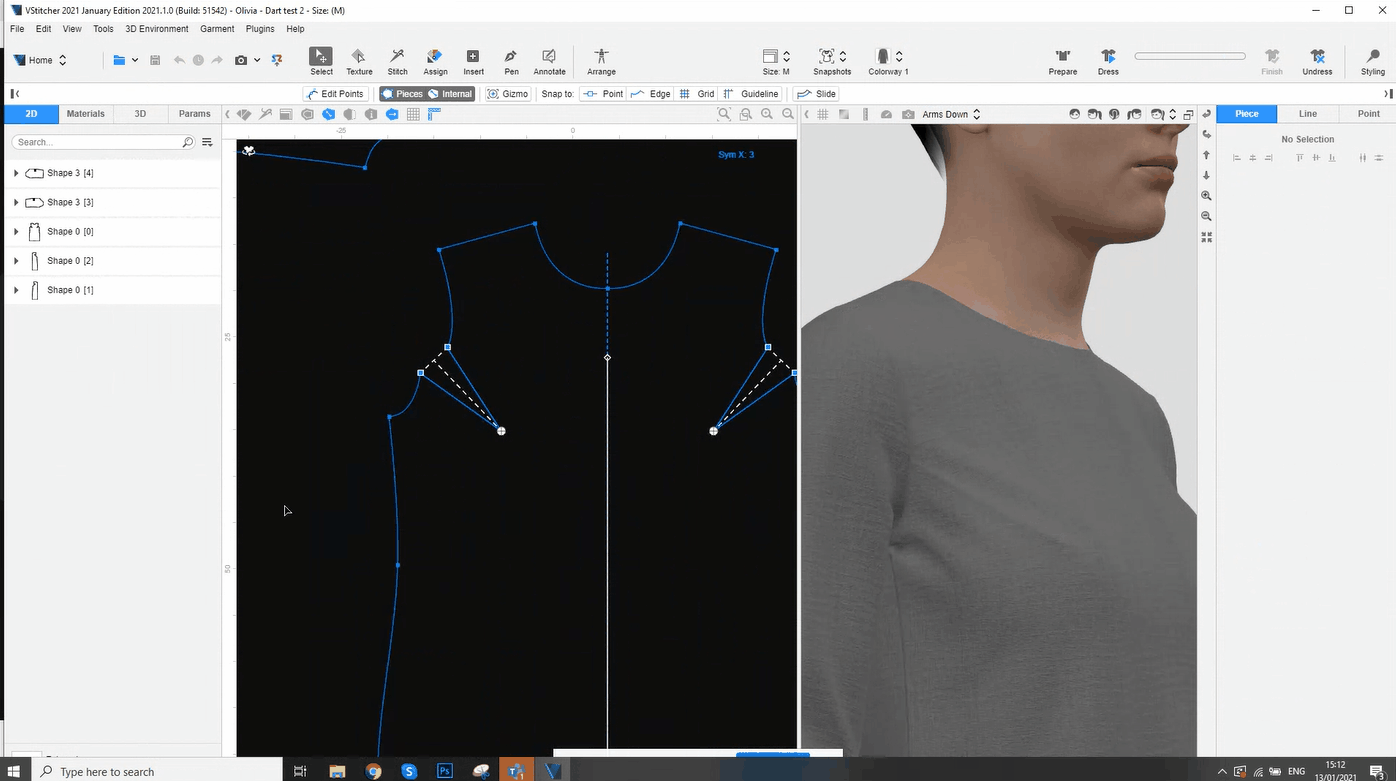Enable snap to Guideline
Screen dimensions: 1396x781
point(751,94)
